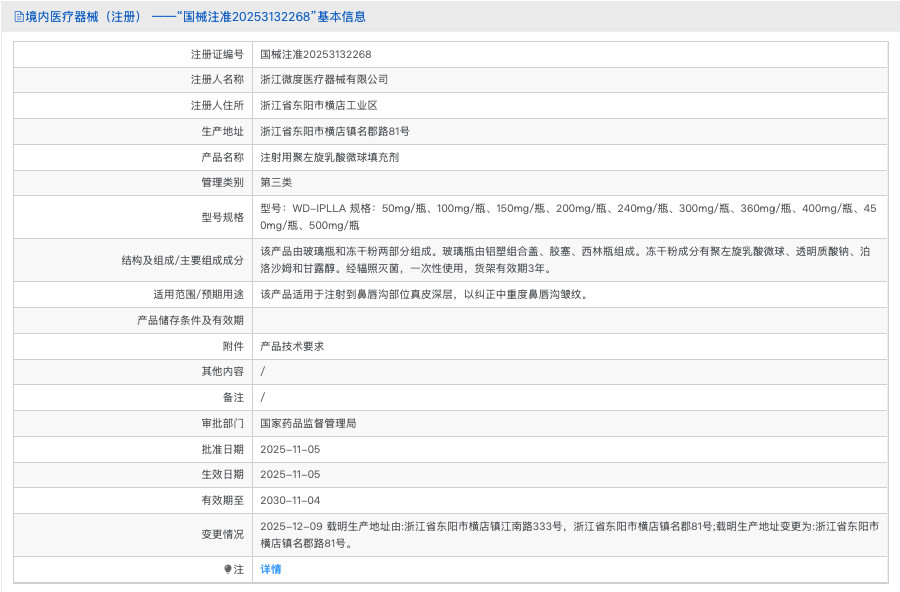
Task: Click the 生产地址 value 名郡路81号
Action: coord(334,131)
